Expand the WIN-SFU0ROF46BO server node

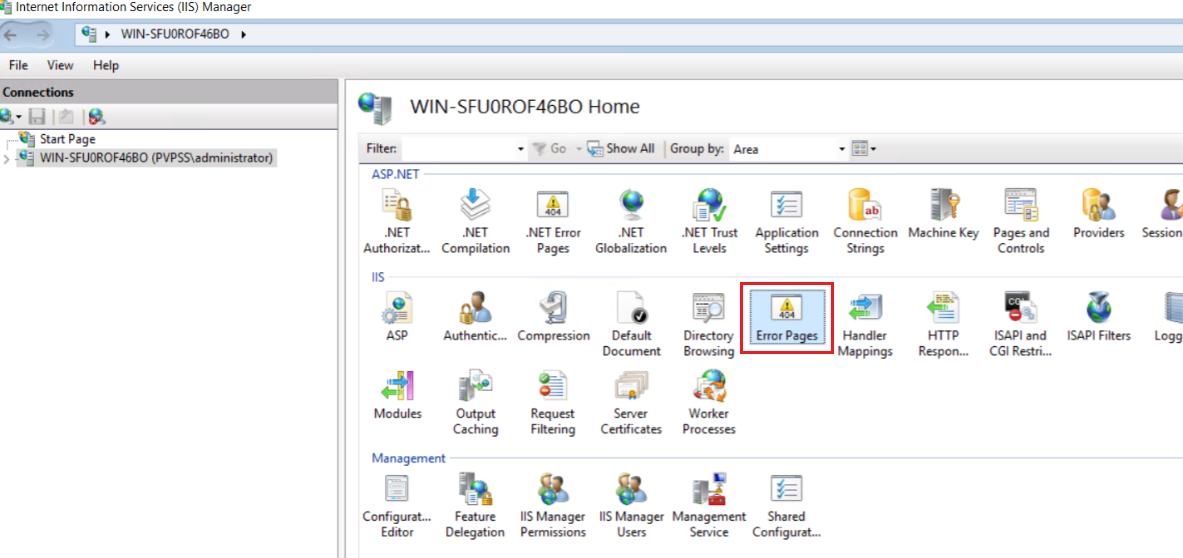coord(8,158)
